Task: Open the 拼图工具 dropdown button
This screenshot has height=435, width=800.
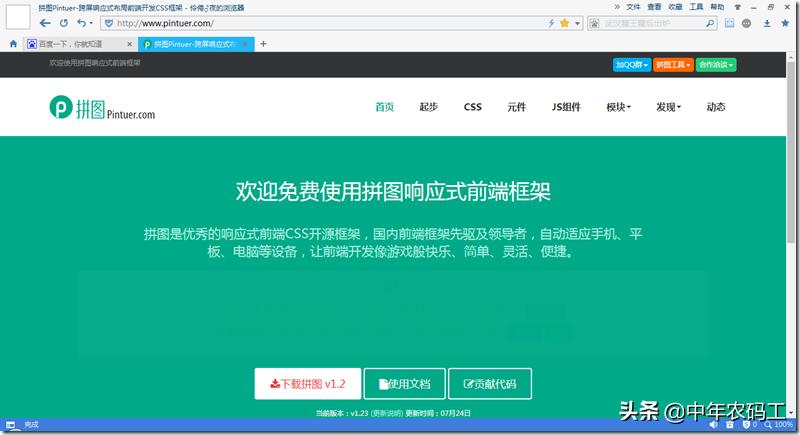Action: click(x=673, y=65)
